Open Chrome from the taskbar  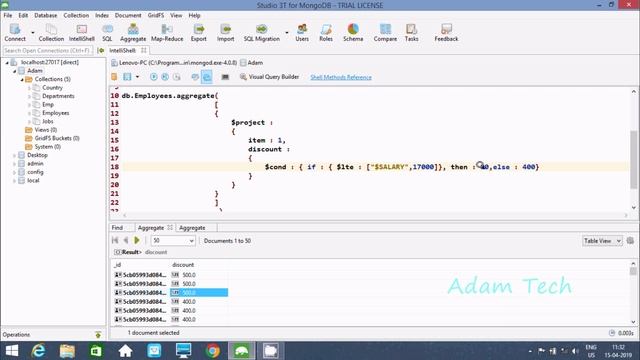pyautogui.click(x=213, y=351)
